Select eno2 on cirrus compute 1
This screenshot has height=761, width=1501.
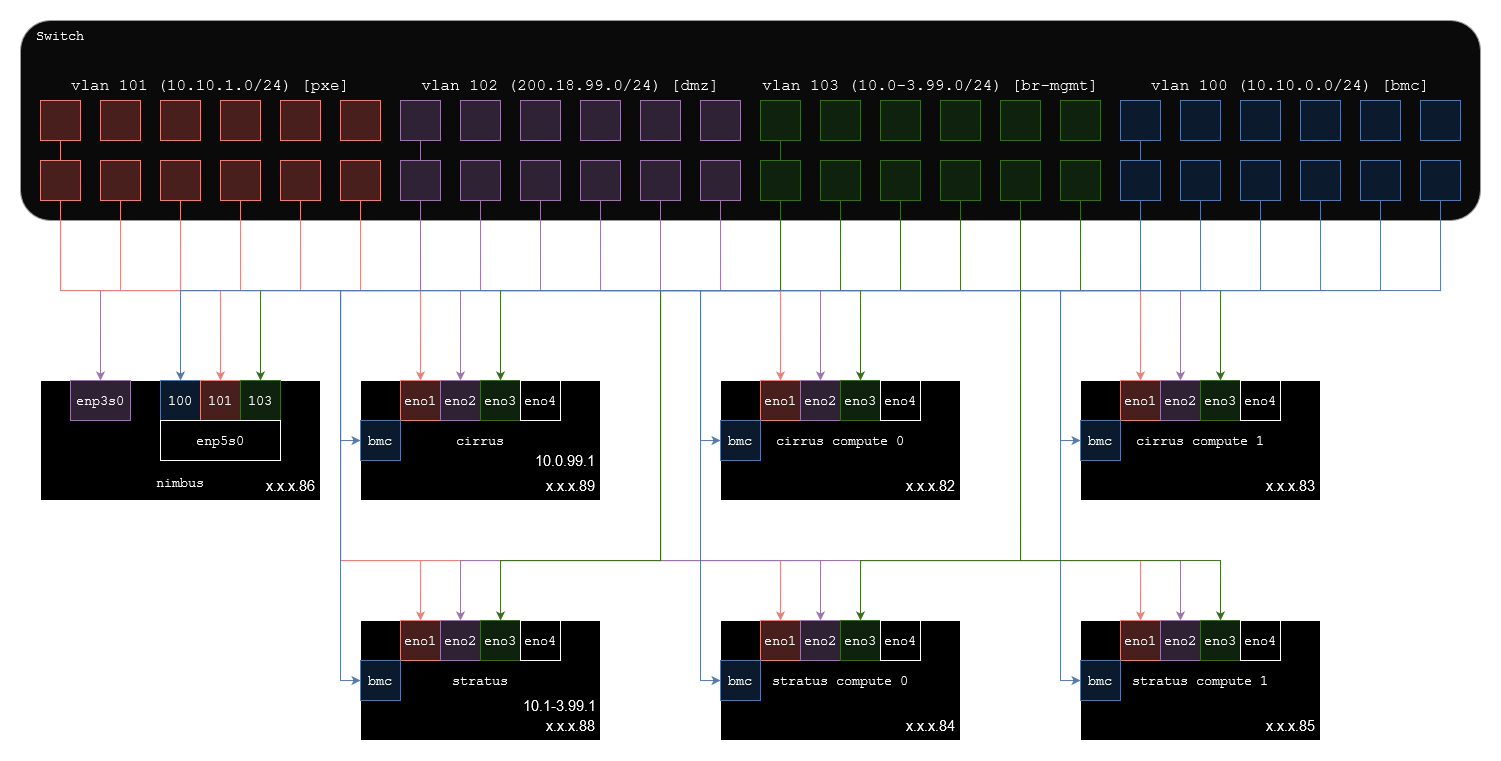(x=1180, y=400)
